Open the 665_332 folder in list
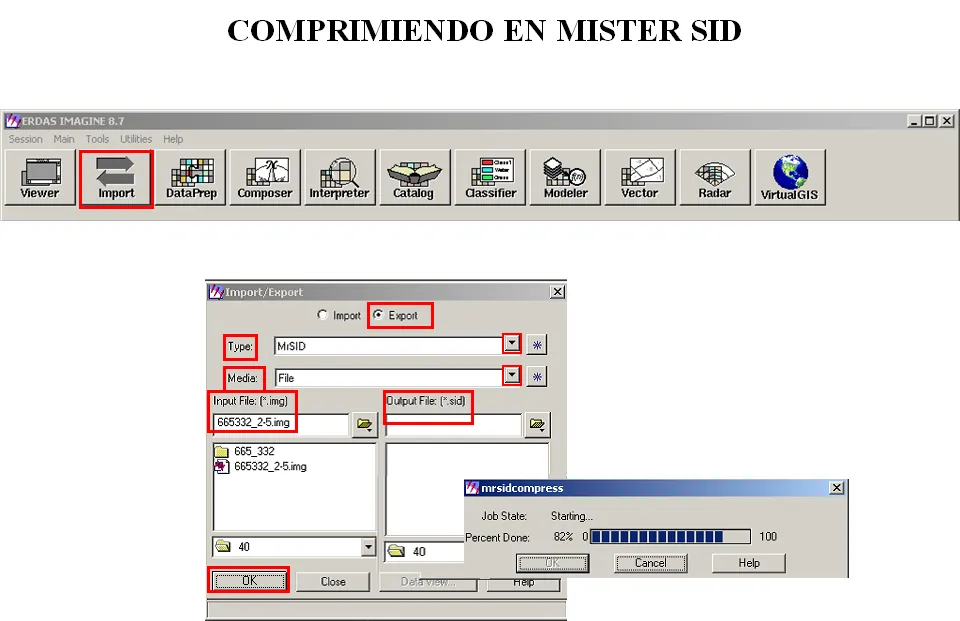Image resolution: width=960 pixels, height=621 pixels. [245, 451]
